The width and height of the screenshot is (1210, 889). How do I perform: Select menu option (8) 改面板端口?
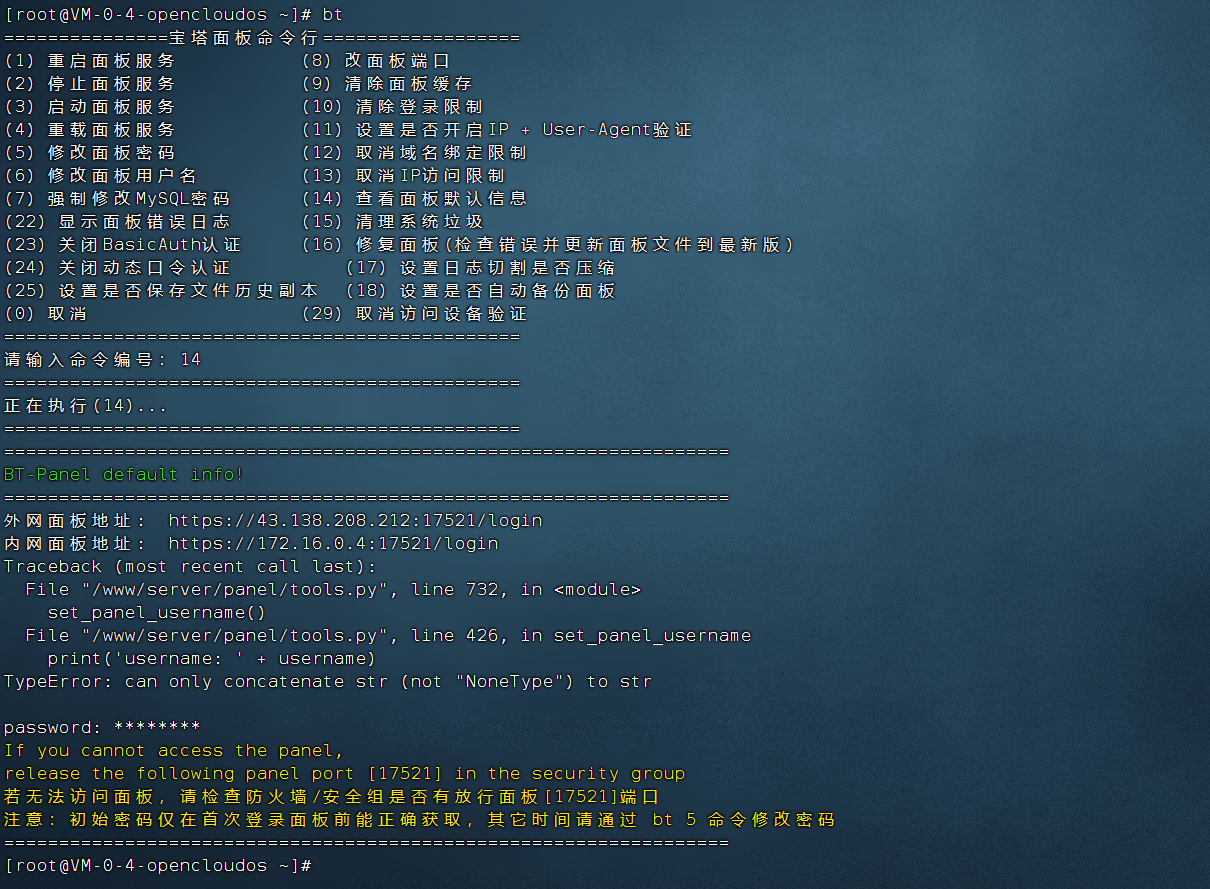point(376,61)
